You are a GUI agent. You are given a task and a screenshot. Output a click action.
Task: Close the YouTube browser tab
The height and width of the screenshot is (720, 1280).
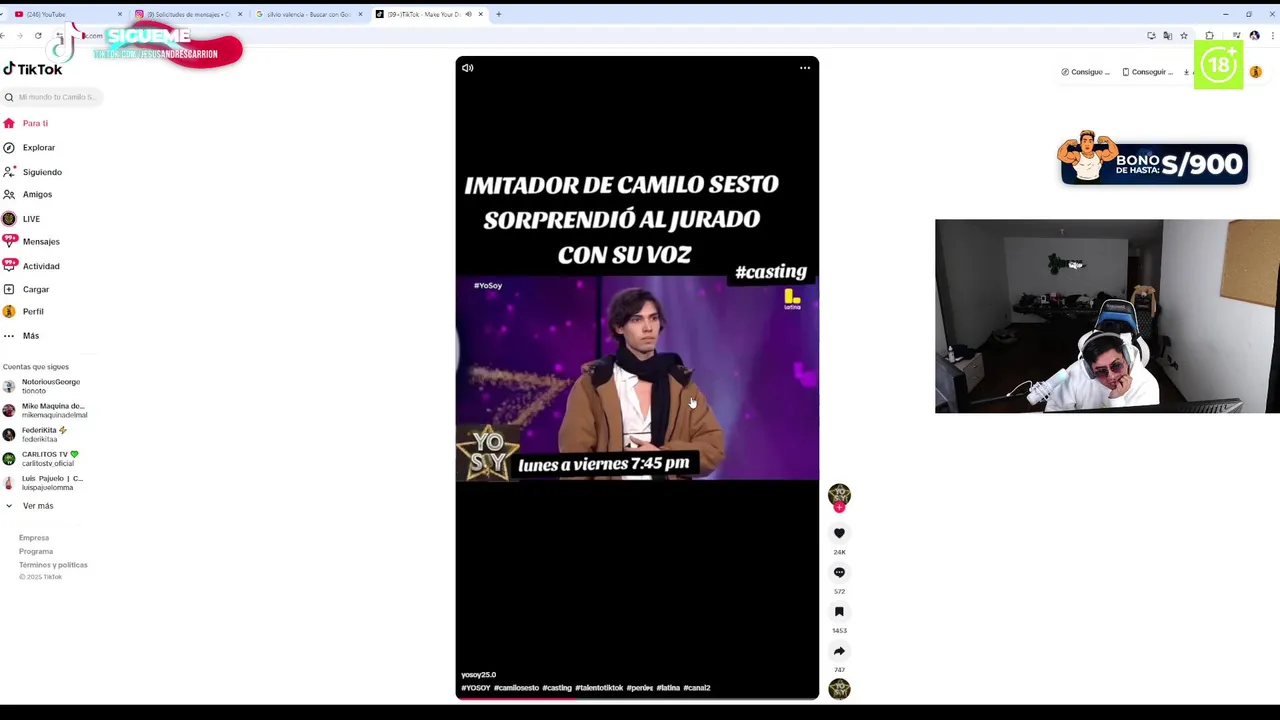point(120,14)
